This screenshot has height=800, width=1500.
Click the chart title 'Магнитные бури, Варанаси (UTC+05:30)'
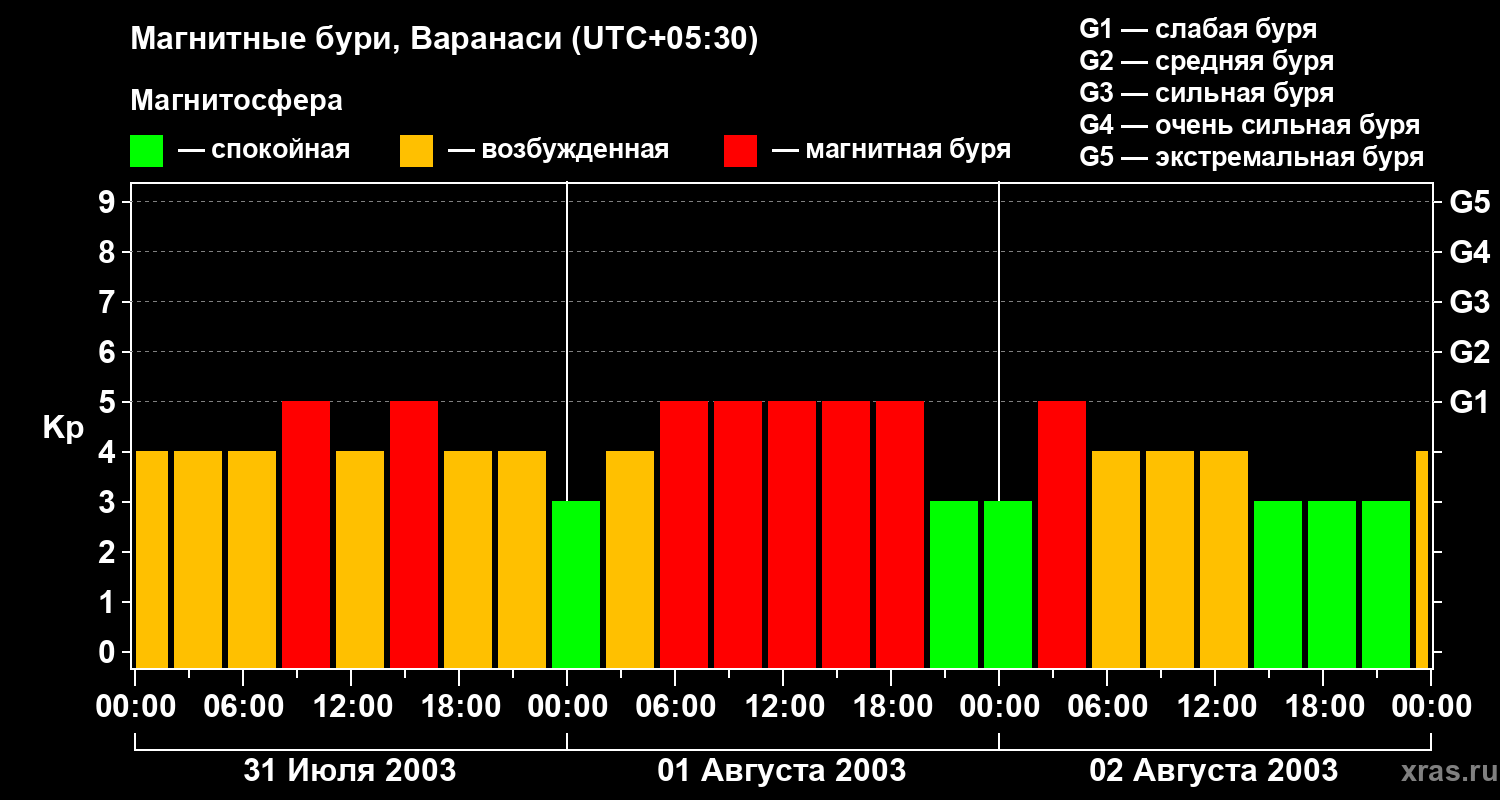coord(445,39)
